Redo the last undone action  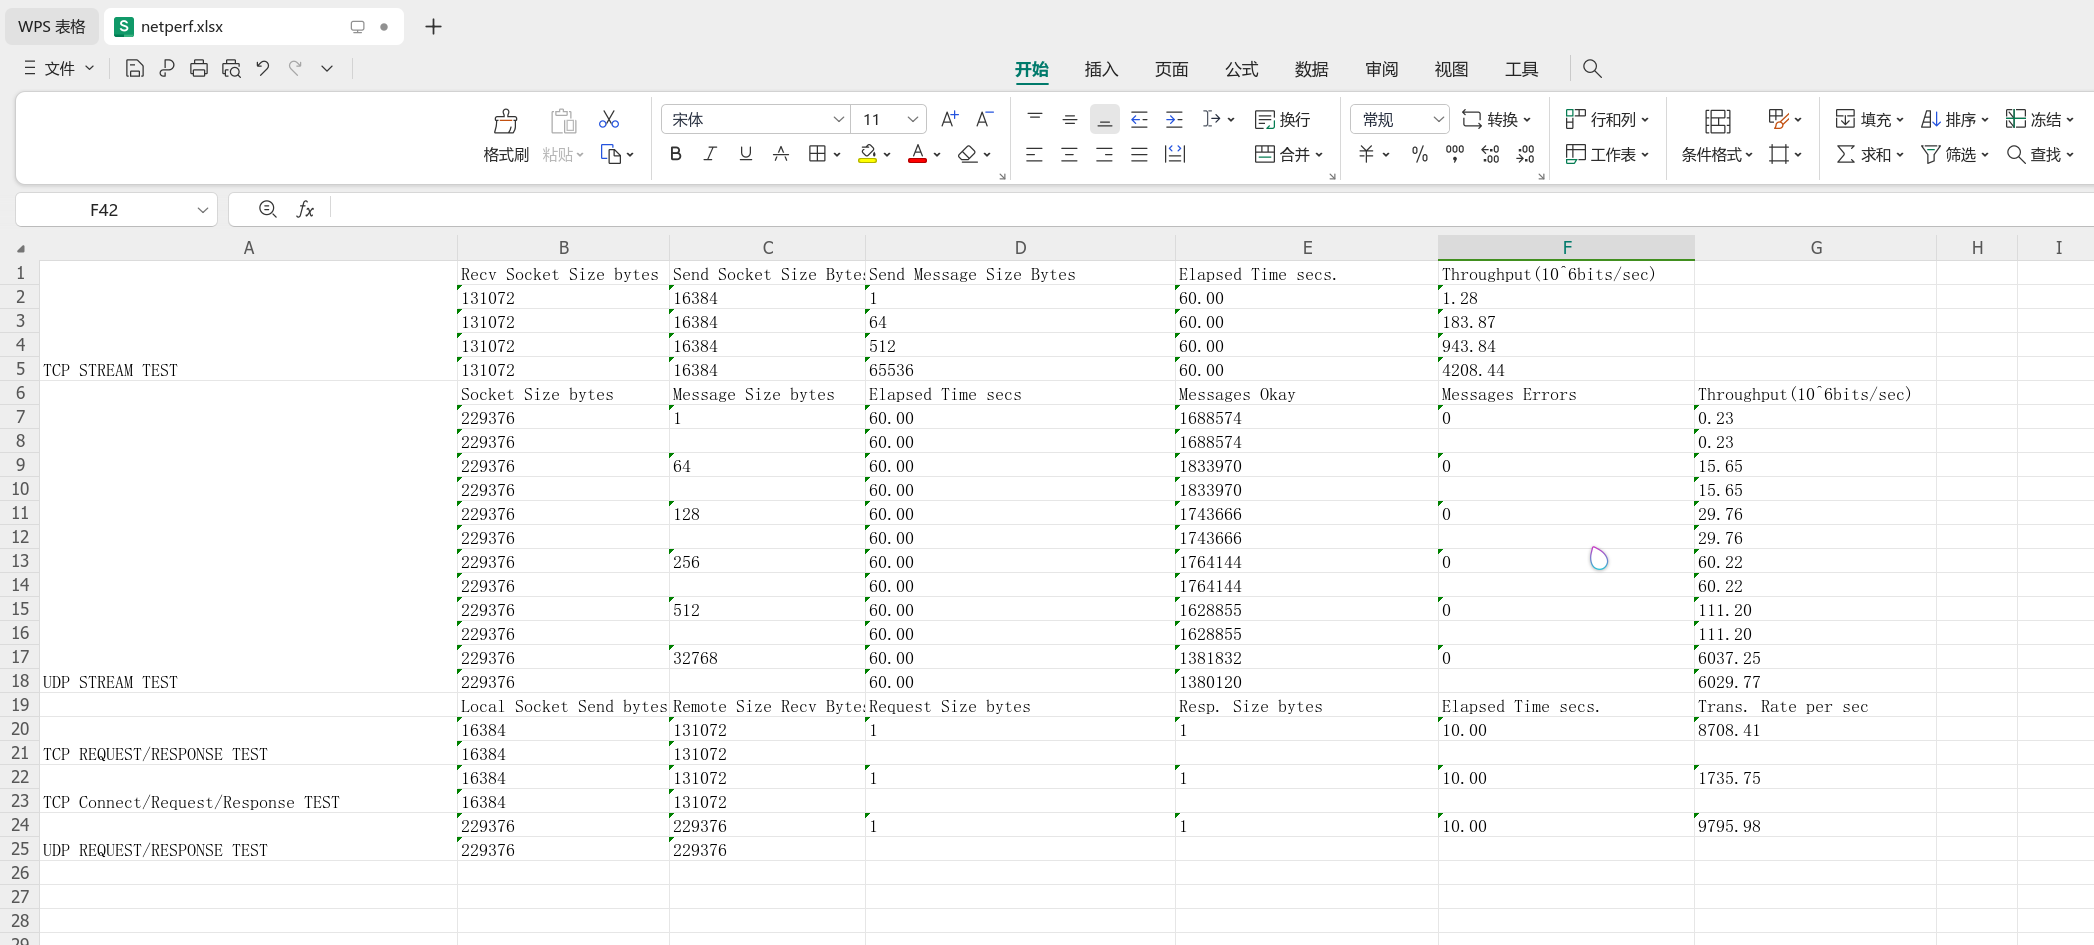(295, 68)
